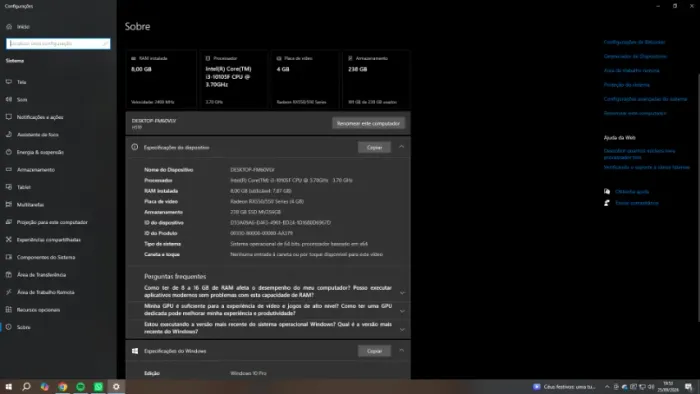Open the taskbar clock and date

click(668, 387)
